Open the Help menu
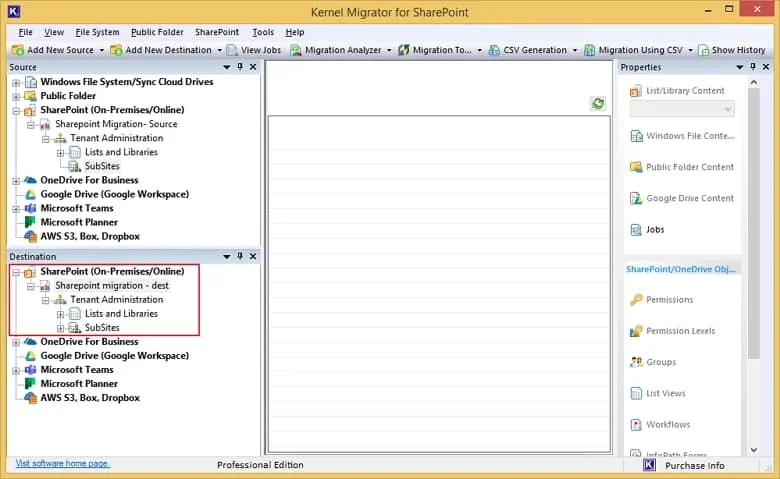 tap(294, 32)
